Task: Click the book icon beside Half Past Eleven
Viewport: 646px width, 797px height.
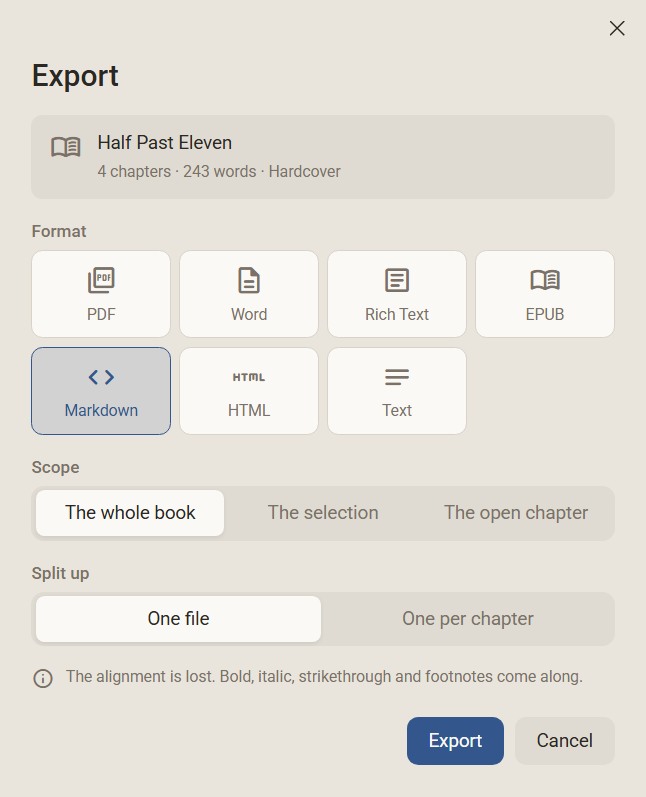Action: (66, 147)
